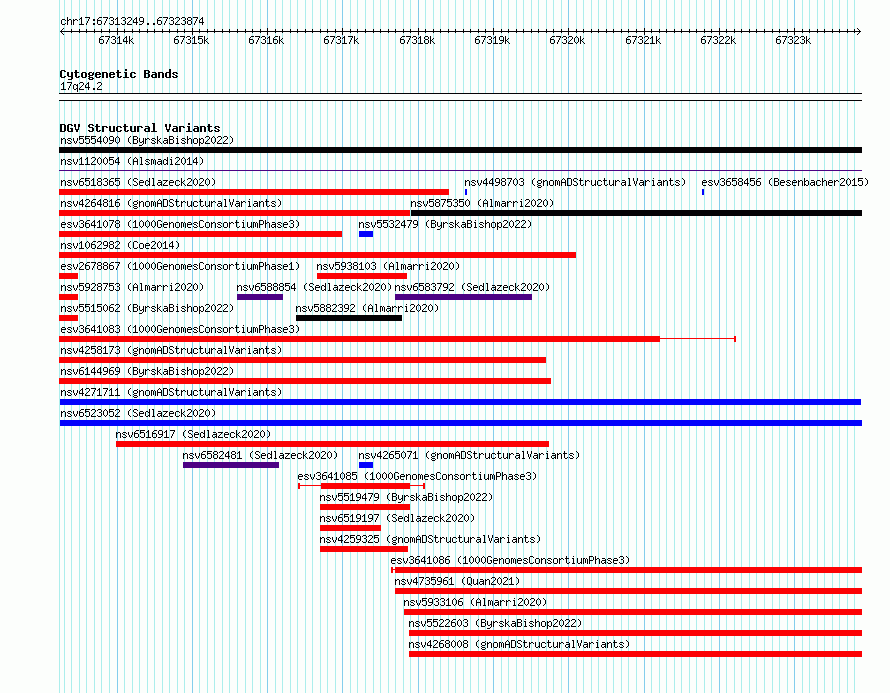Viewport: 890px width, 693px height.
Task: Click the 67318k ruler position label
Action: 417,40
